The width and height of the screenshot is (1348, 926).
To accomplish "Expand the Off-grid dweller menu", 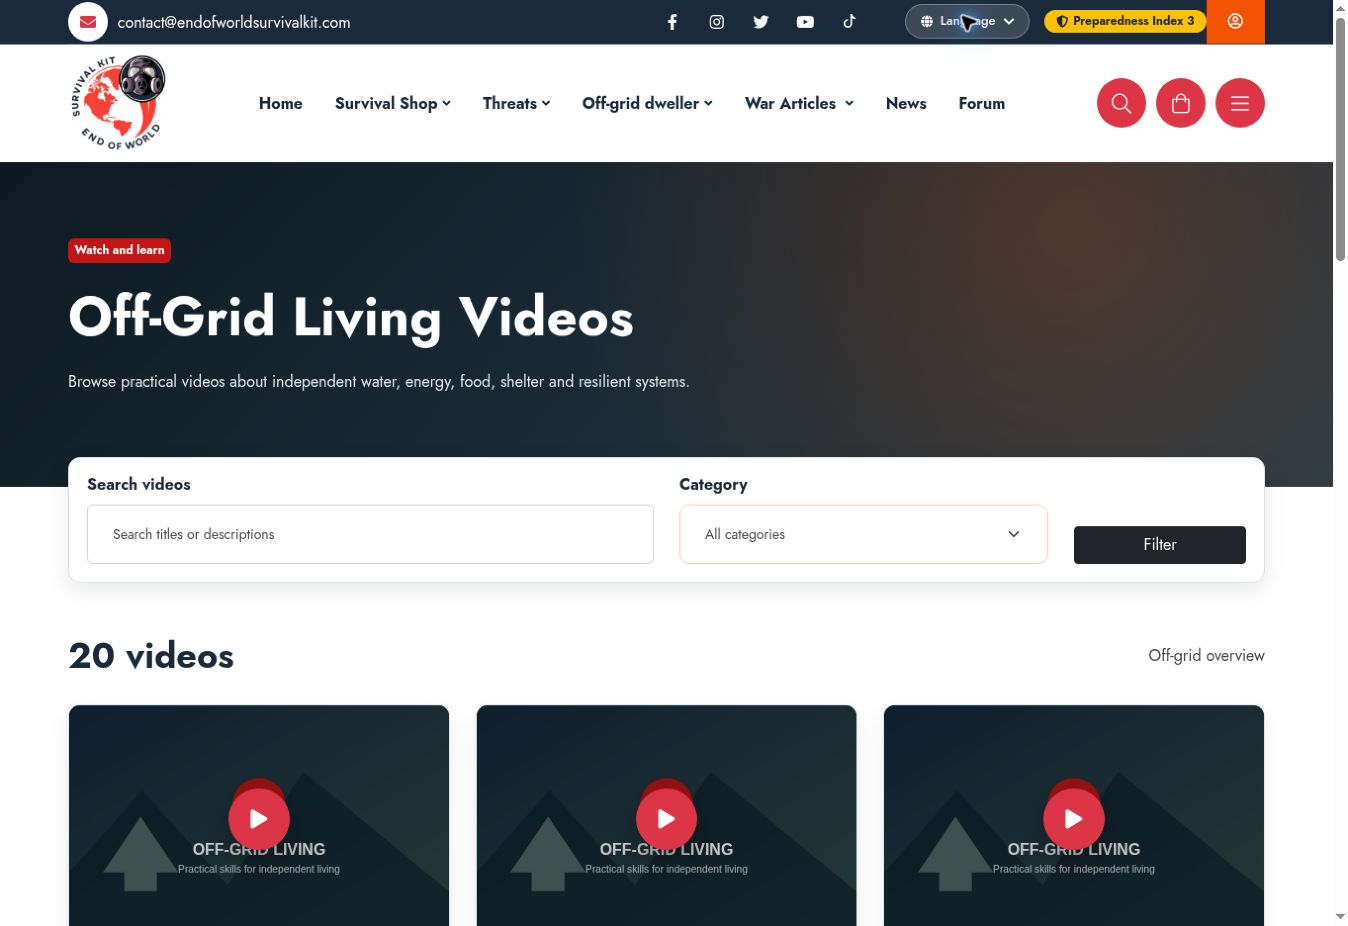I will [x=647, y=103].
